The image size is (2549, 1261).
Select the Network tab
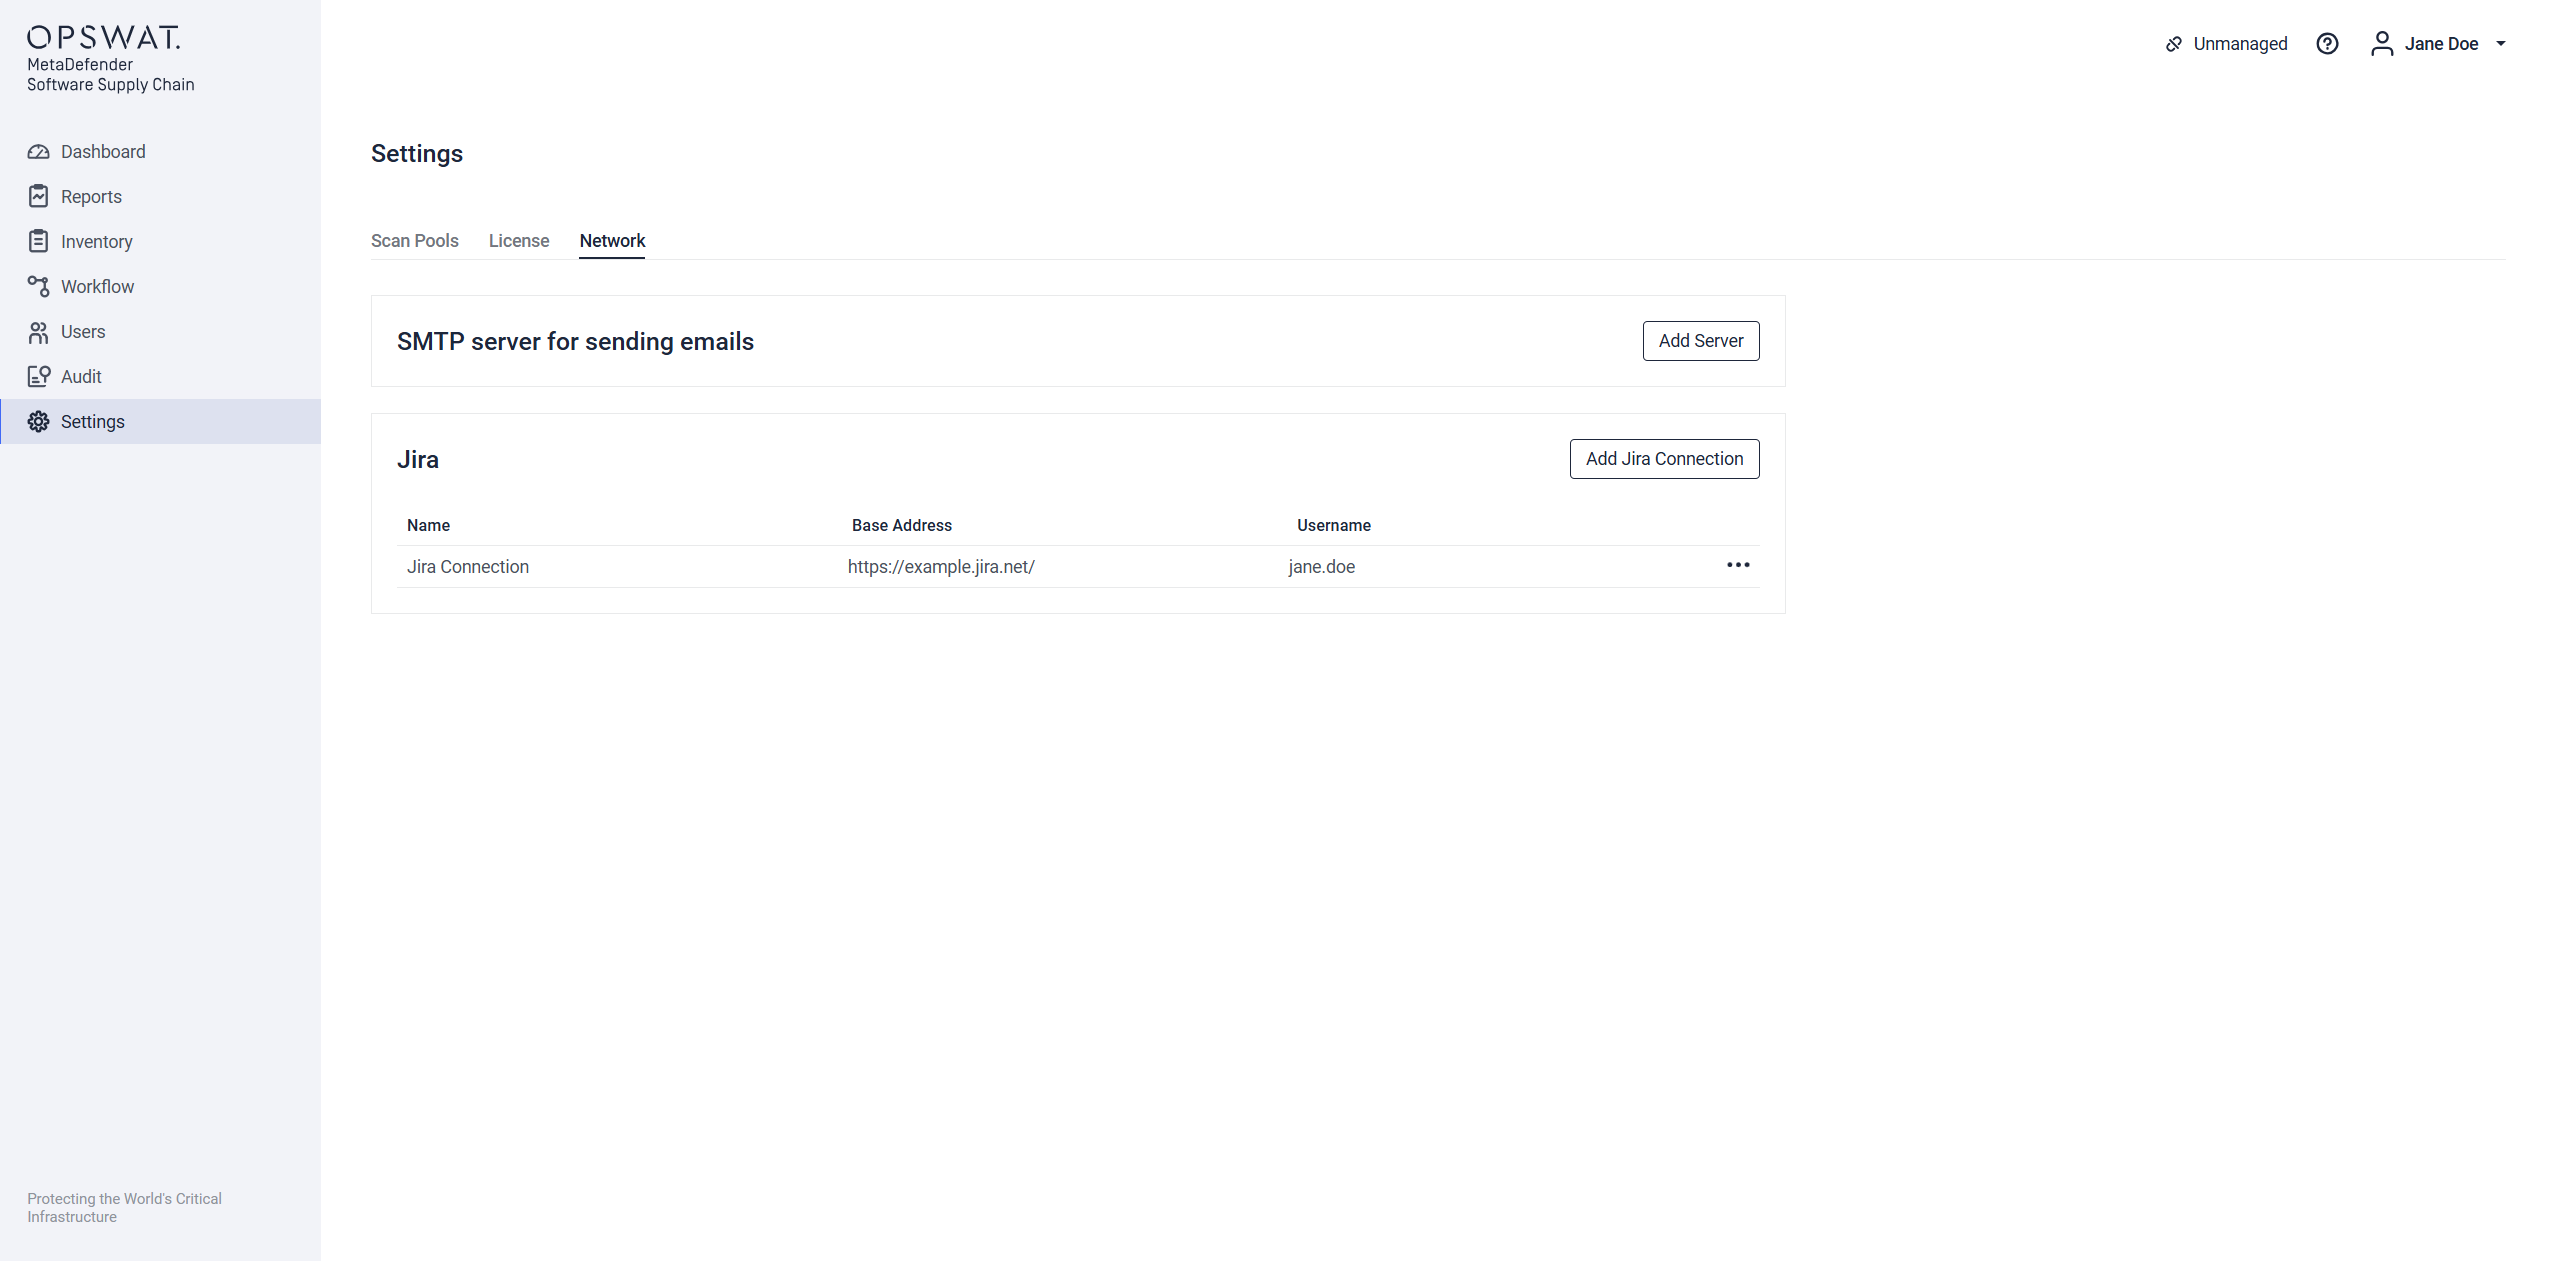coord(612,241)
